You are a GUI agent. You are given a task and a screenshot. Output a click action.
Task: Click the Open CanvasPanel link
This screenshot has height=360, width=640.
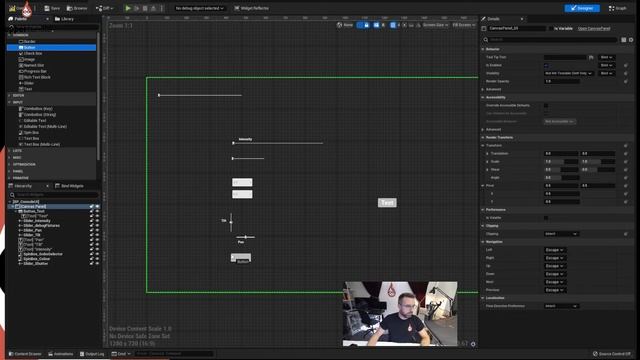594,29
